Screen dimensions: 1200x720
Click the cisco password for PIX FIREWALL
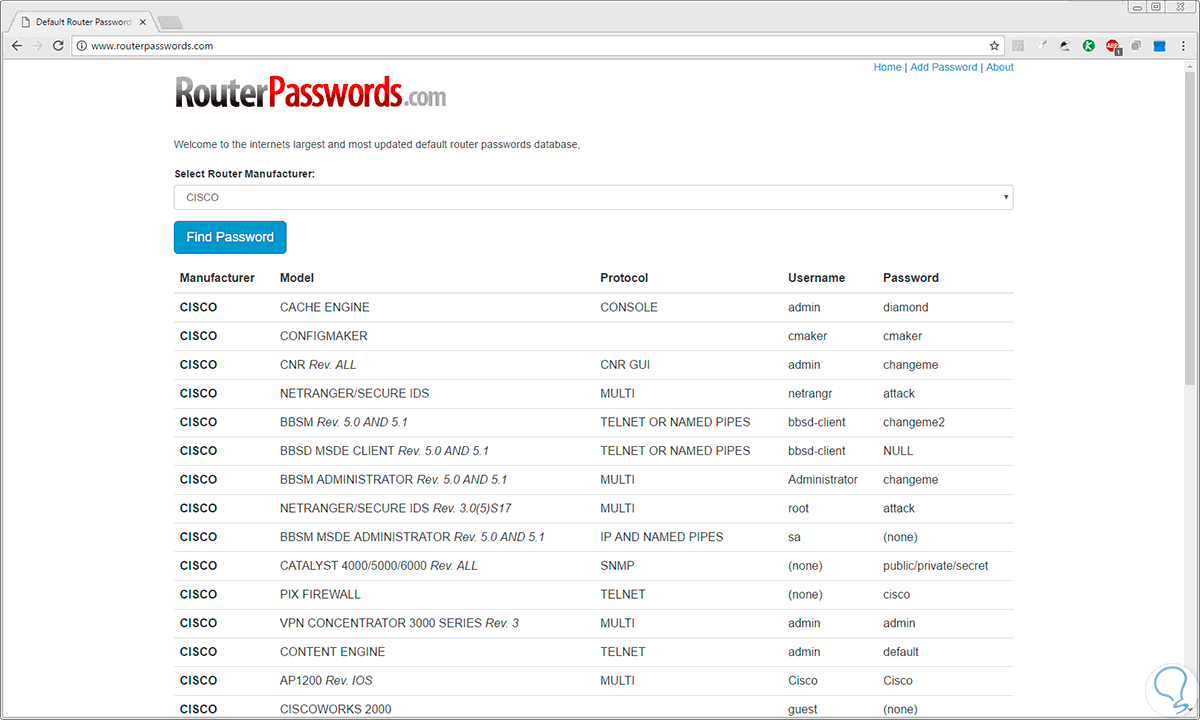tap(897, 594)
